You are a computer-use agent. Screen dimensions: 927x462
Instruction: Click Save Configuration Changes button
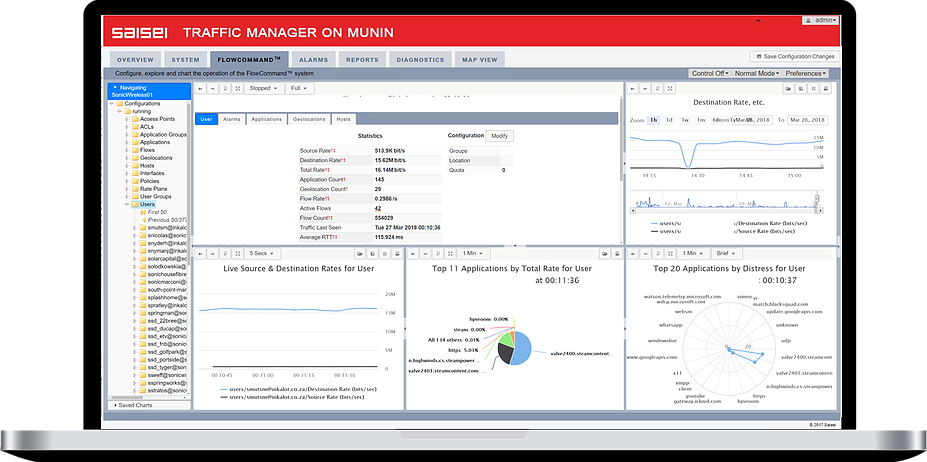point(795,56)
